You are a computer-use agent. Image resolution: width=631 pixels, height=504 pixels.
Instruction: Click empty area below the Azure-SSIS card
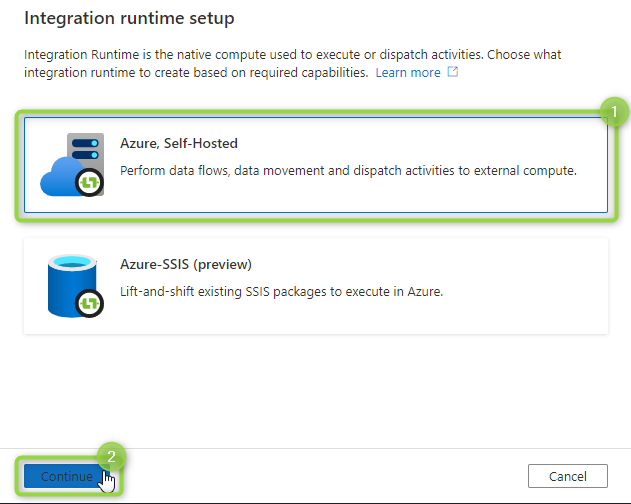point(316,390)
